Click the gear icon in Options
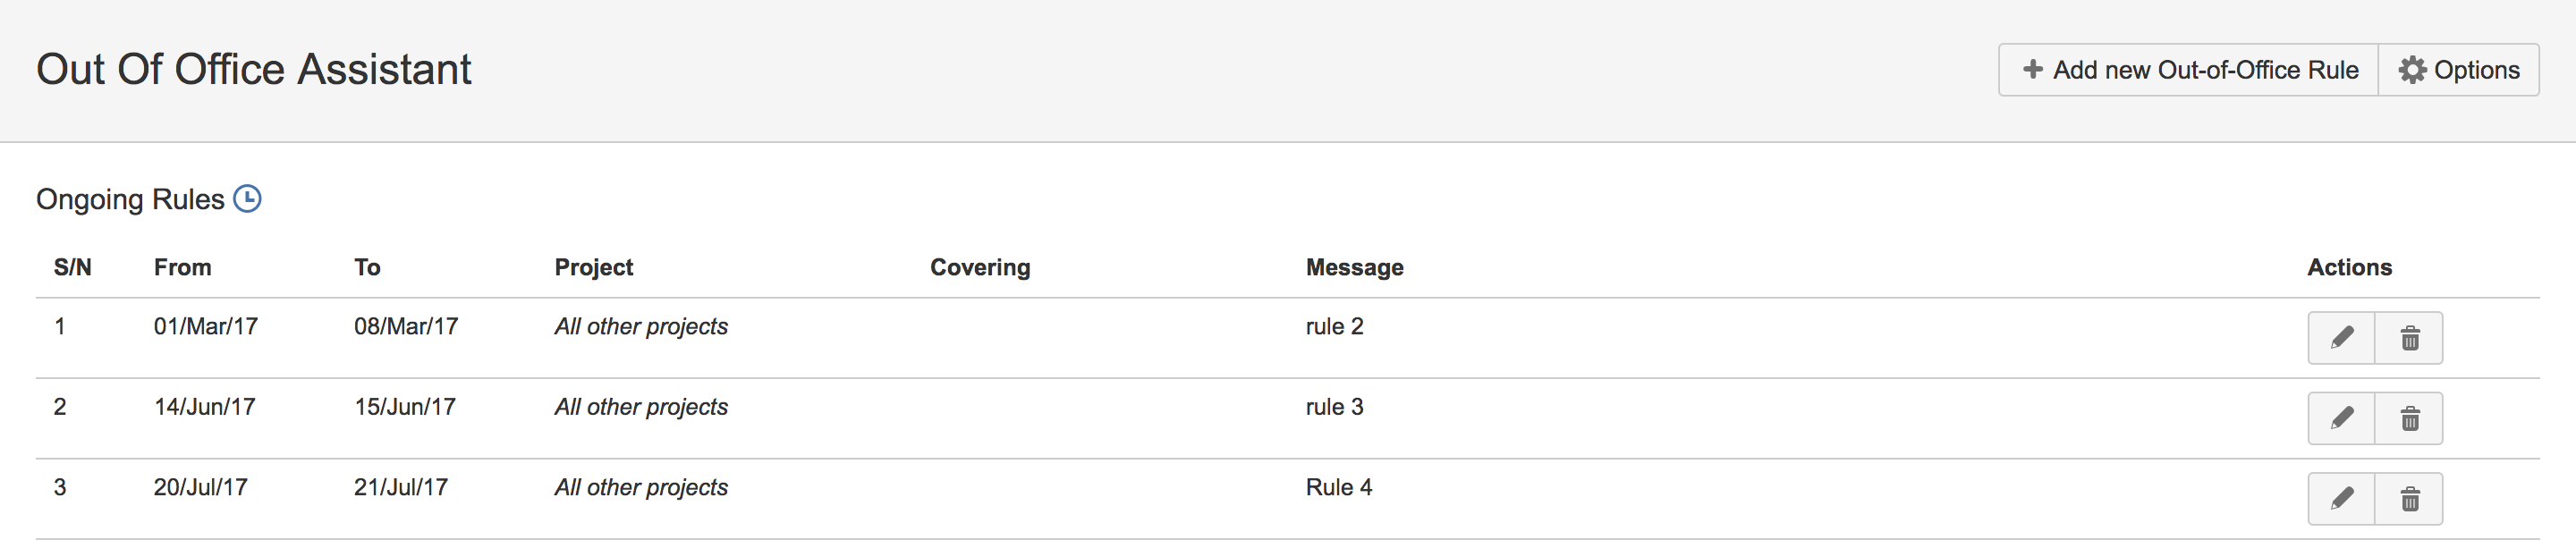The image size is (2576, 540). click(x=2412, y=70)
